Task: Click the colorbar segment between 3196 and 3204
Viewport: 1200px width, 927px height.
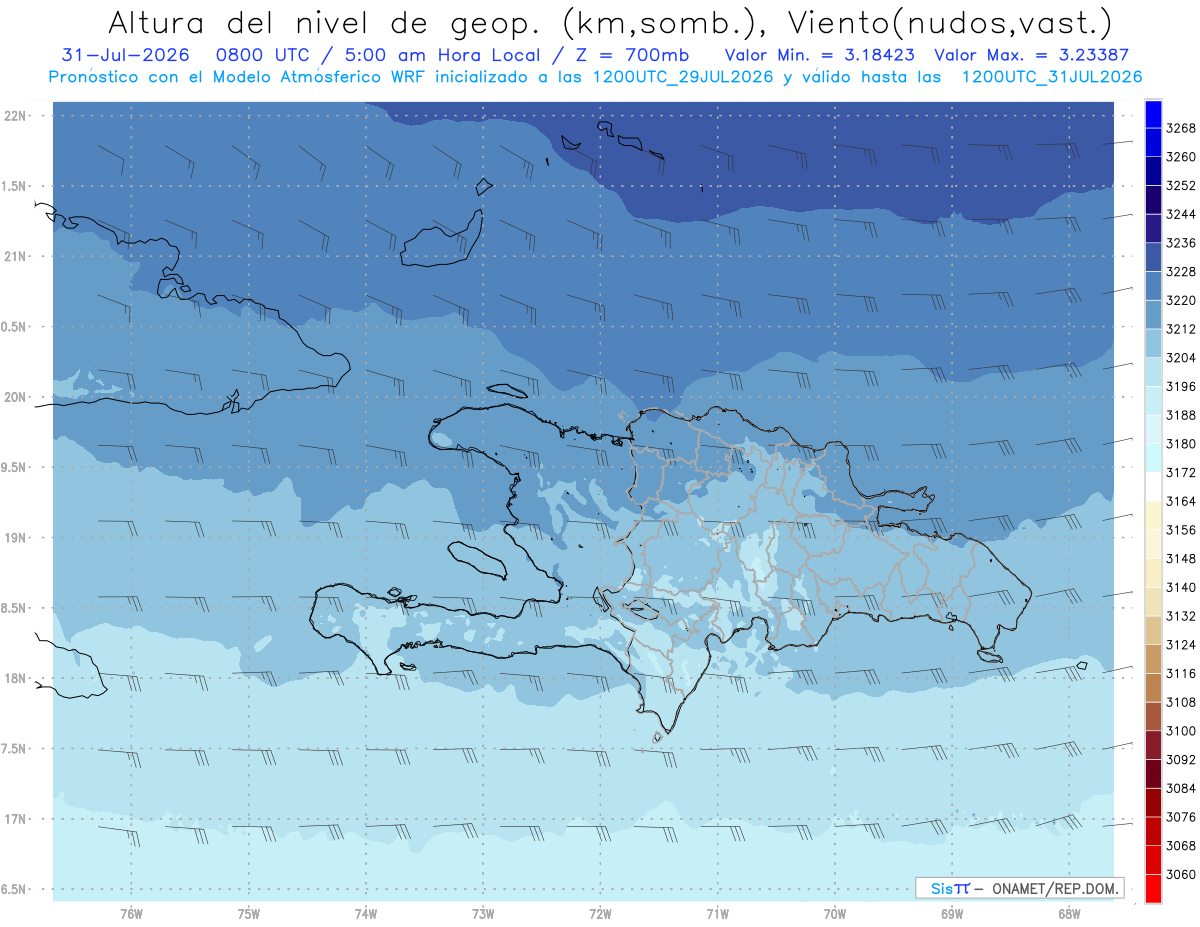Action: pos(1153,372)
